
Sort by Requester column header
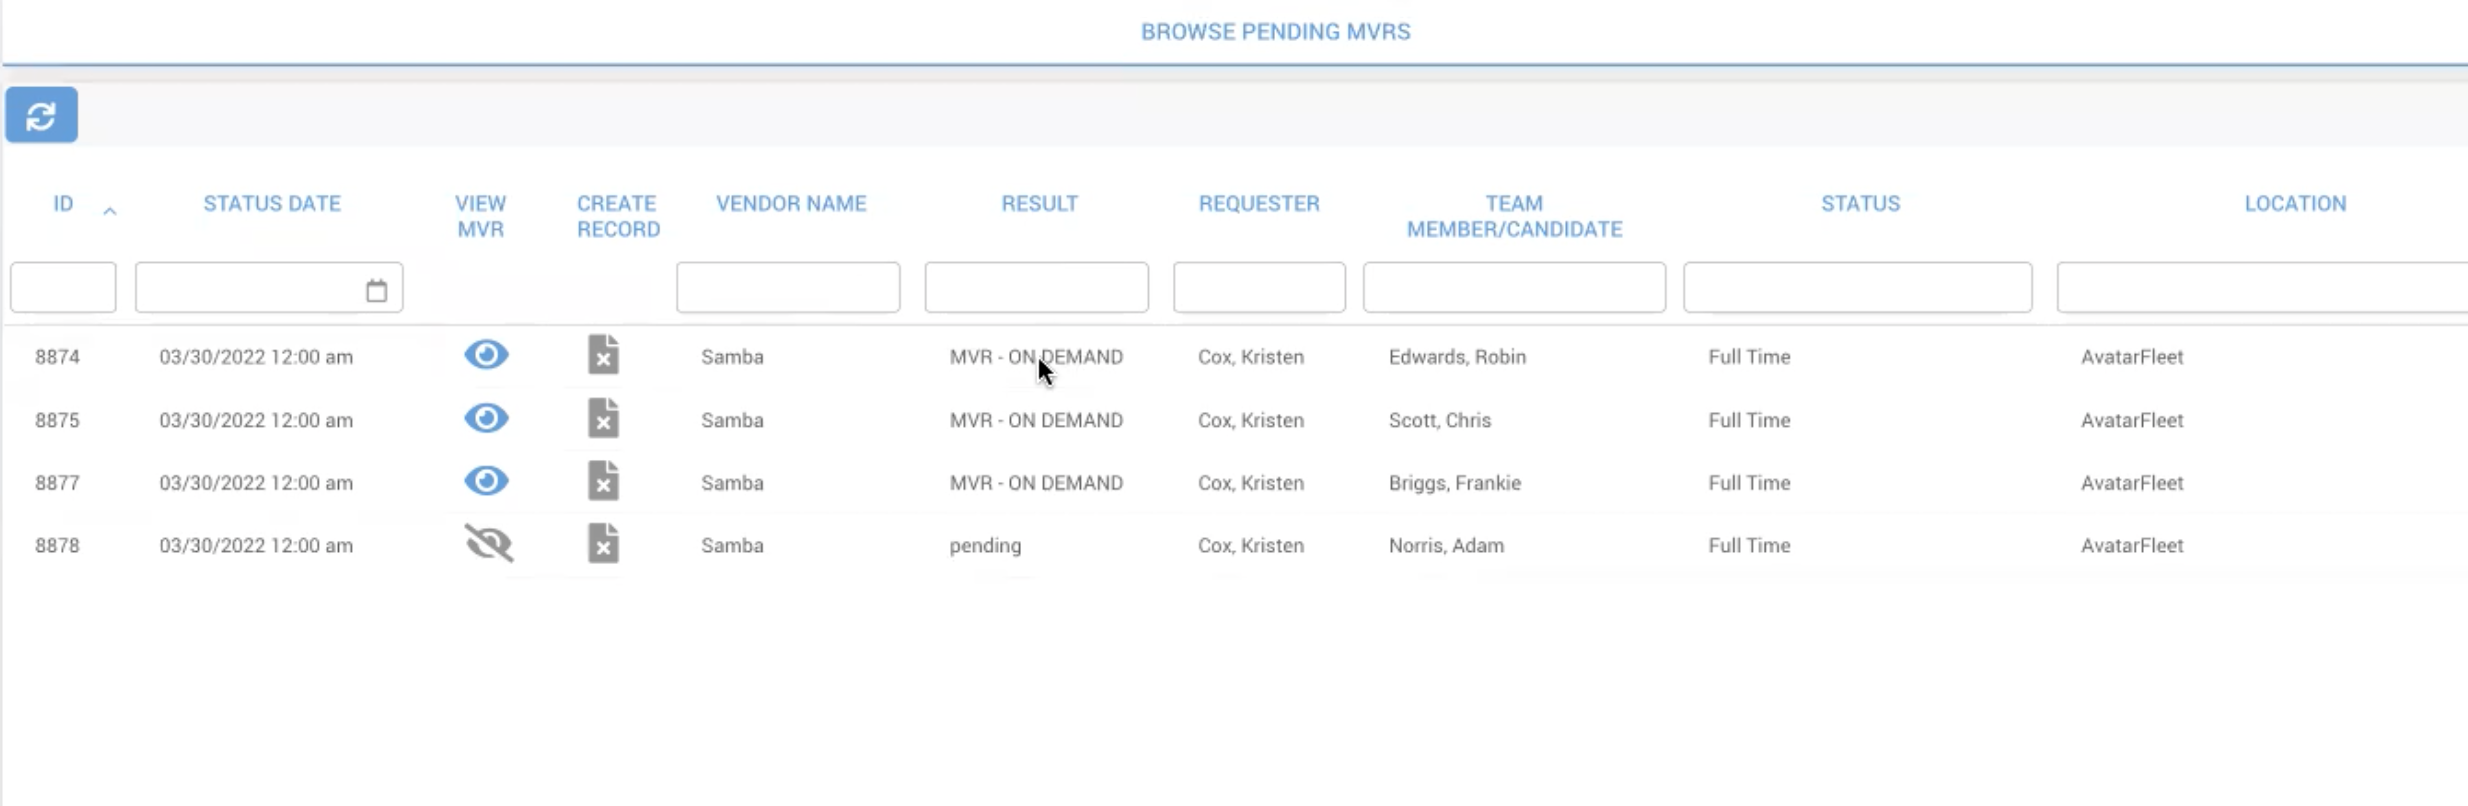tap(1259, 204)
